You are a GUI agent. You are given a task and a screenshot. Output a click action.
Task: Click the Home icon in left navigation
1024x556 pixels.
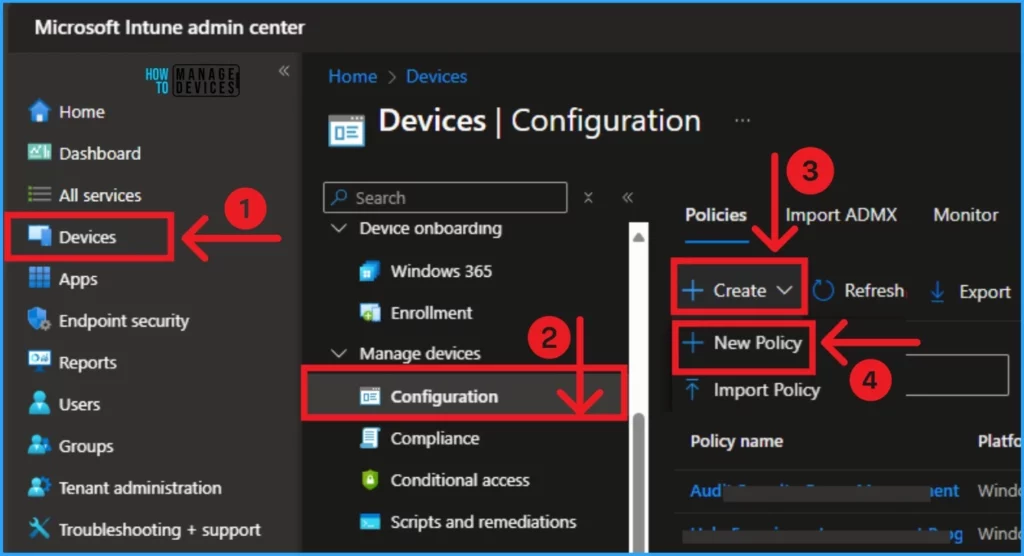(39, 111)
